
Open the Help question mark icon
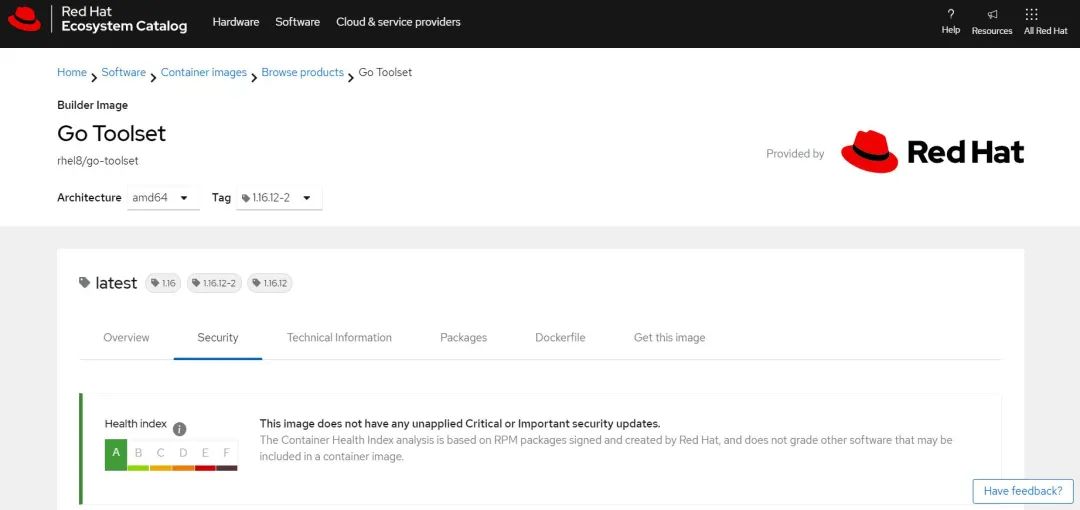click(951, 14)
